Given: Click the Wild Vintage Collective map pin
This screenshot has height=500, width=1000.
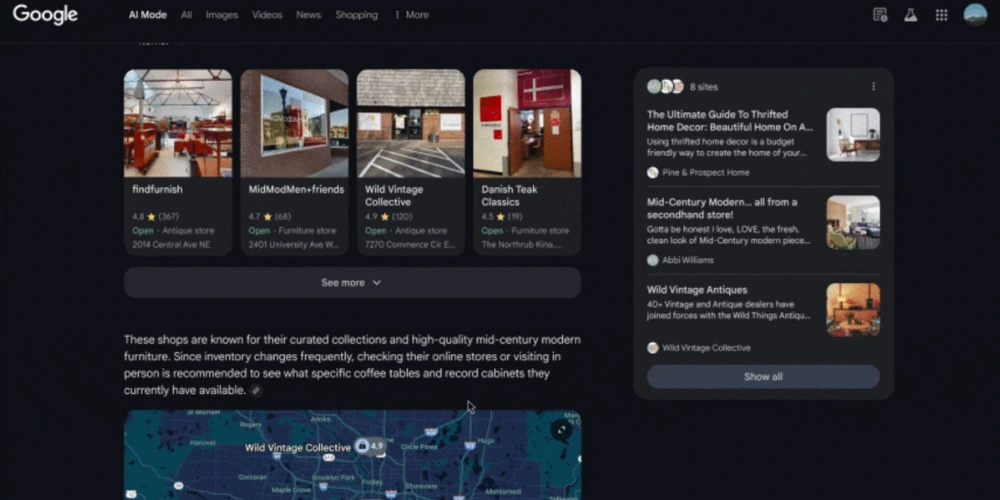Looking at the screenshot, I should pos(362,446).
